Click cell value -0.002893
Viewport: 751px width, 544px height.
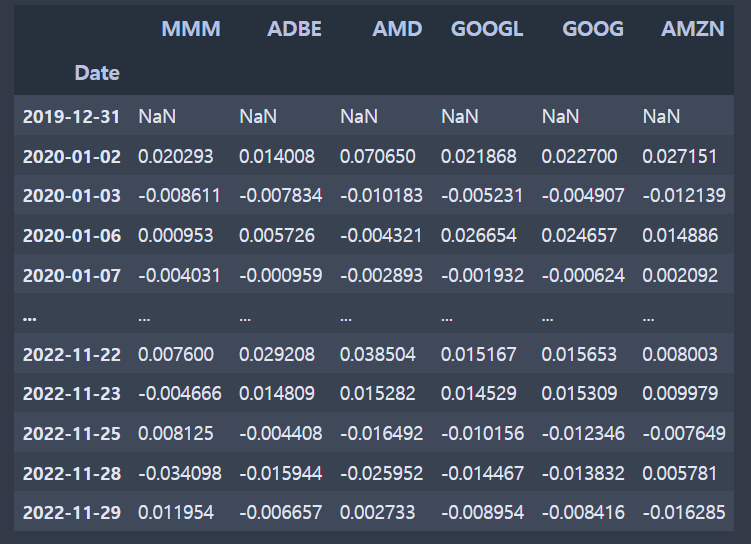pyautogui.click(x=382, y=275)
